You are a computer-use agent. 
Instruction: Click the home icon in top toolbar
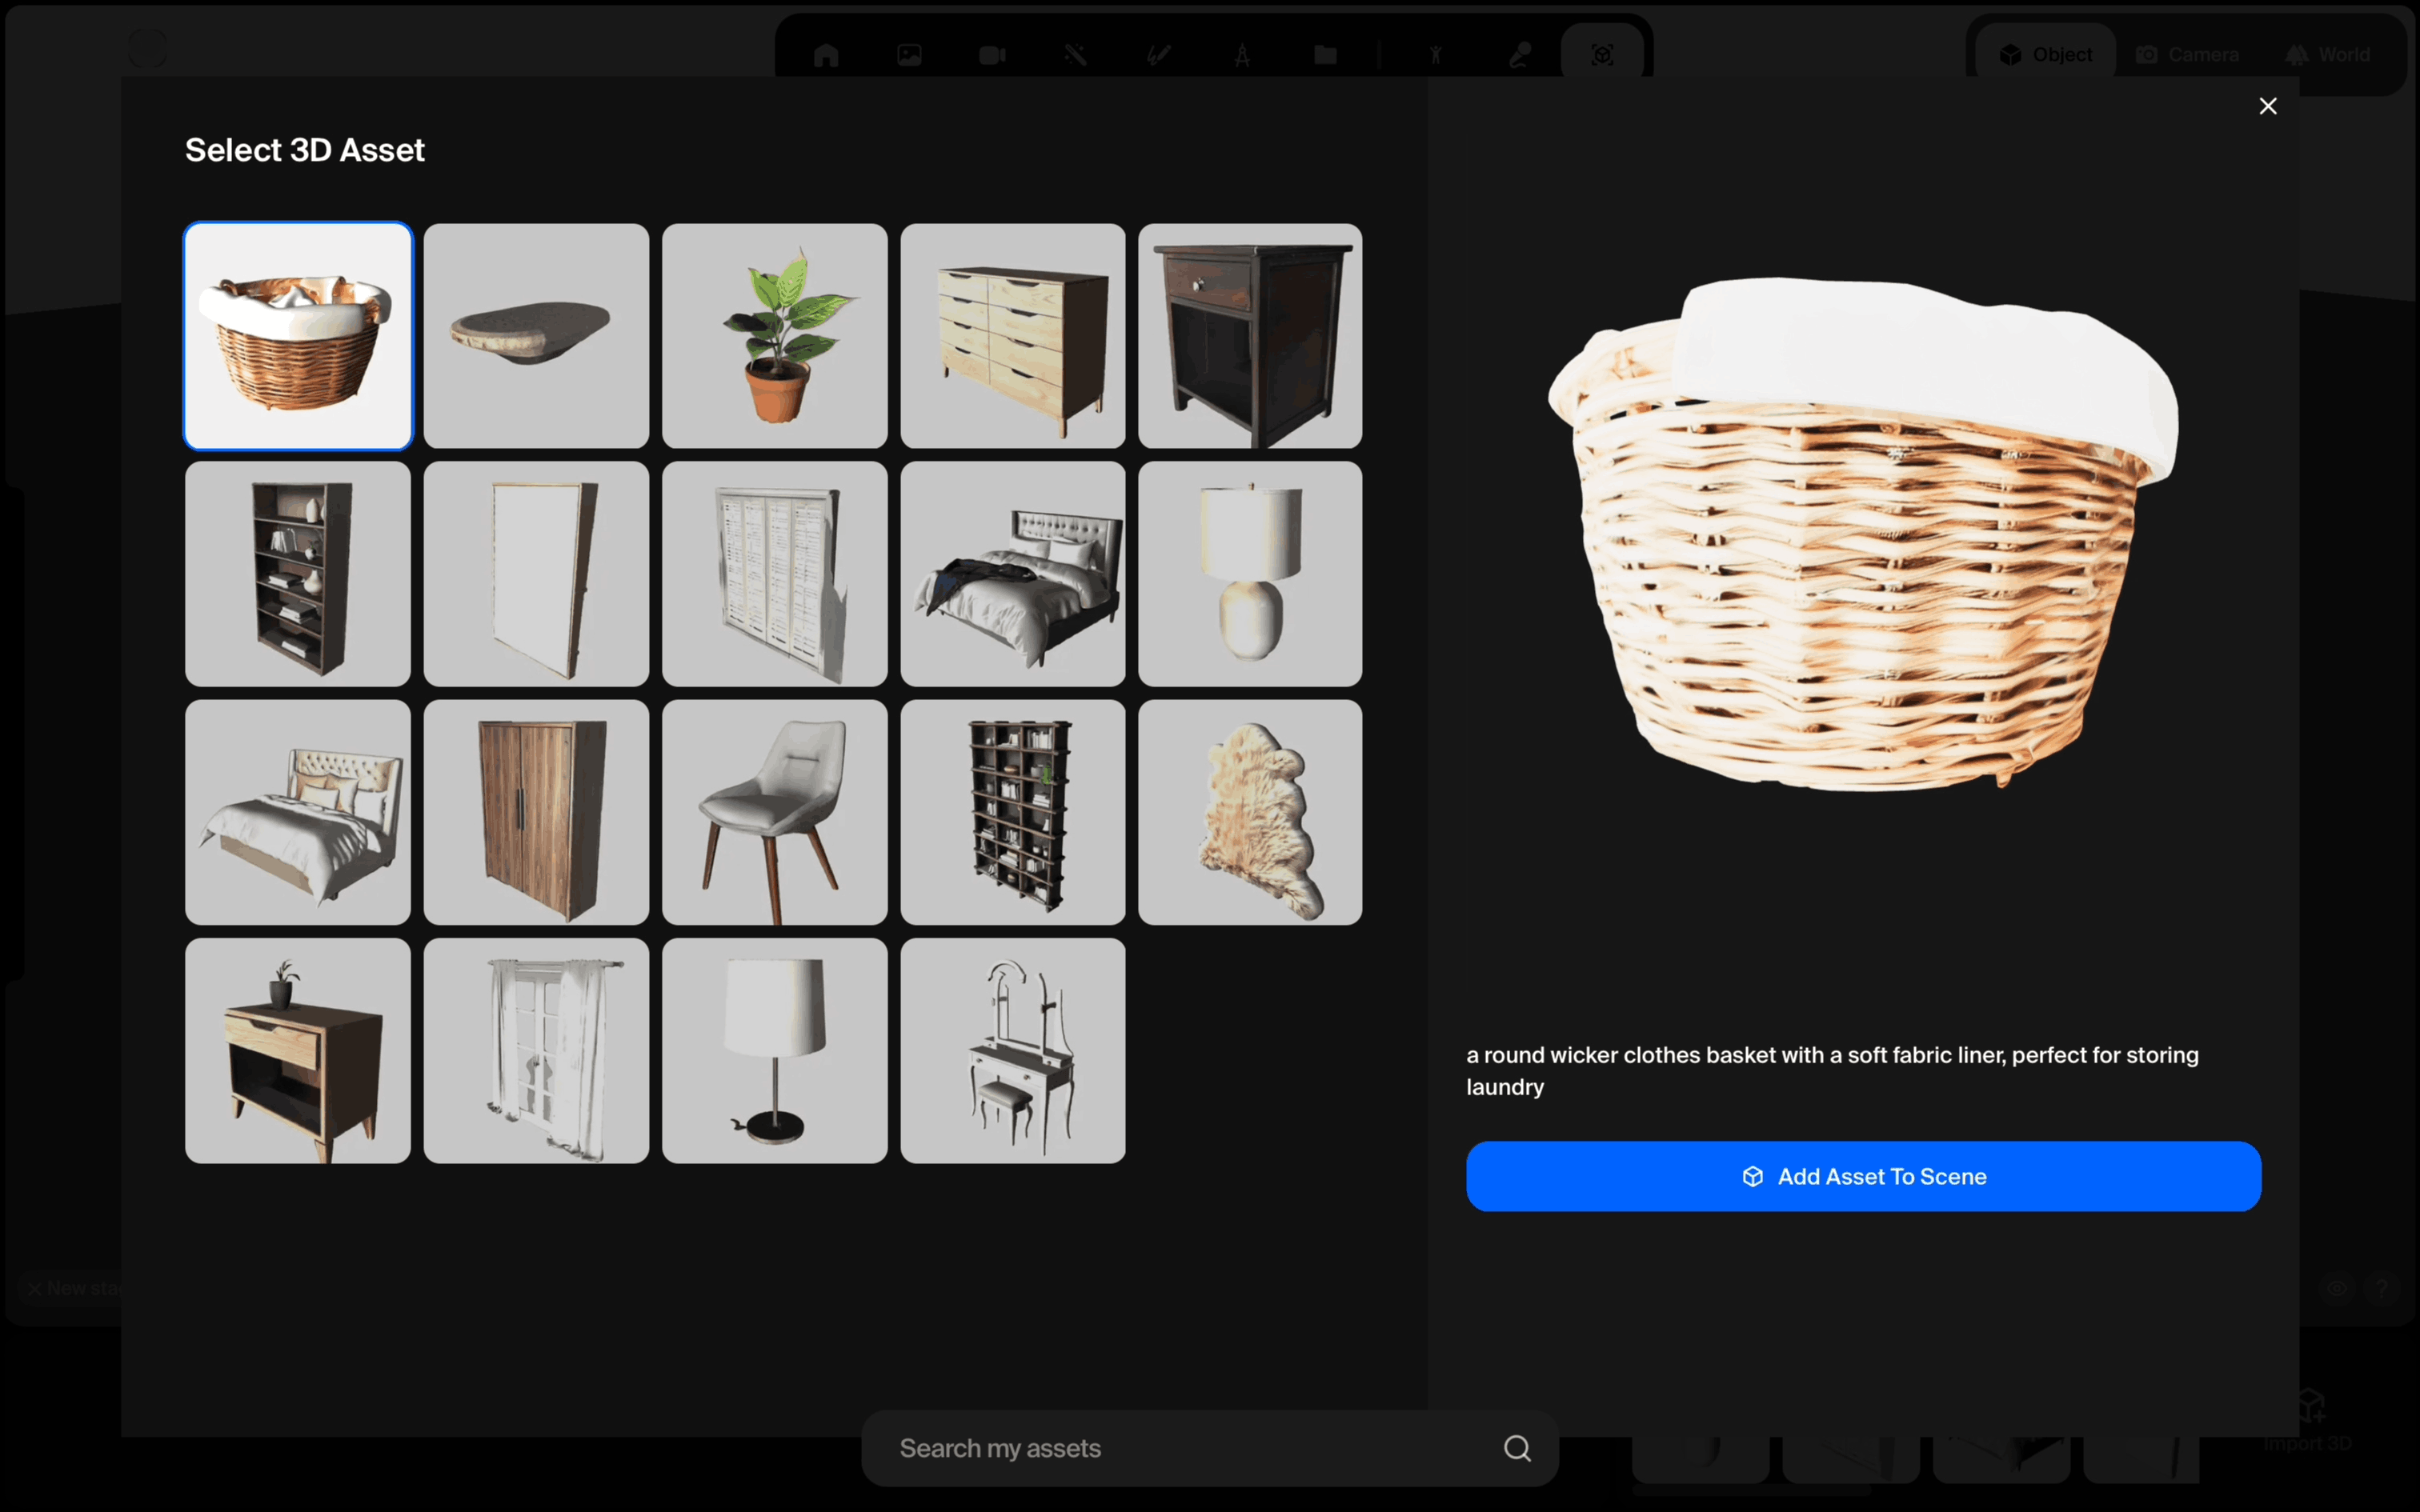tap(826, 55)
